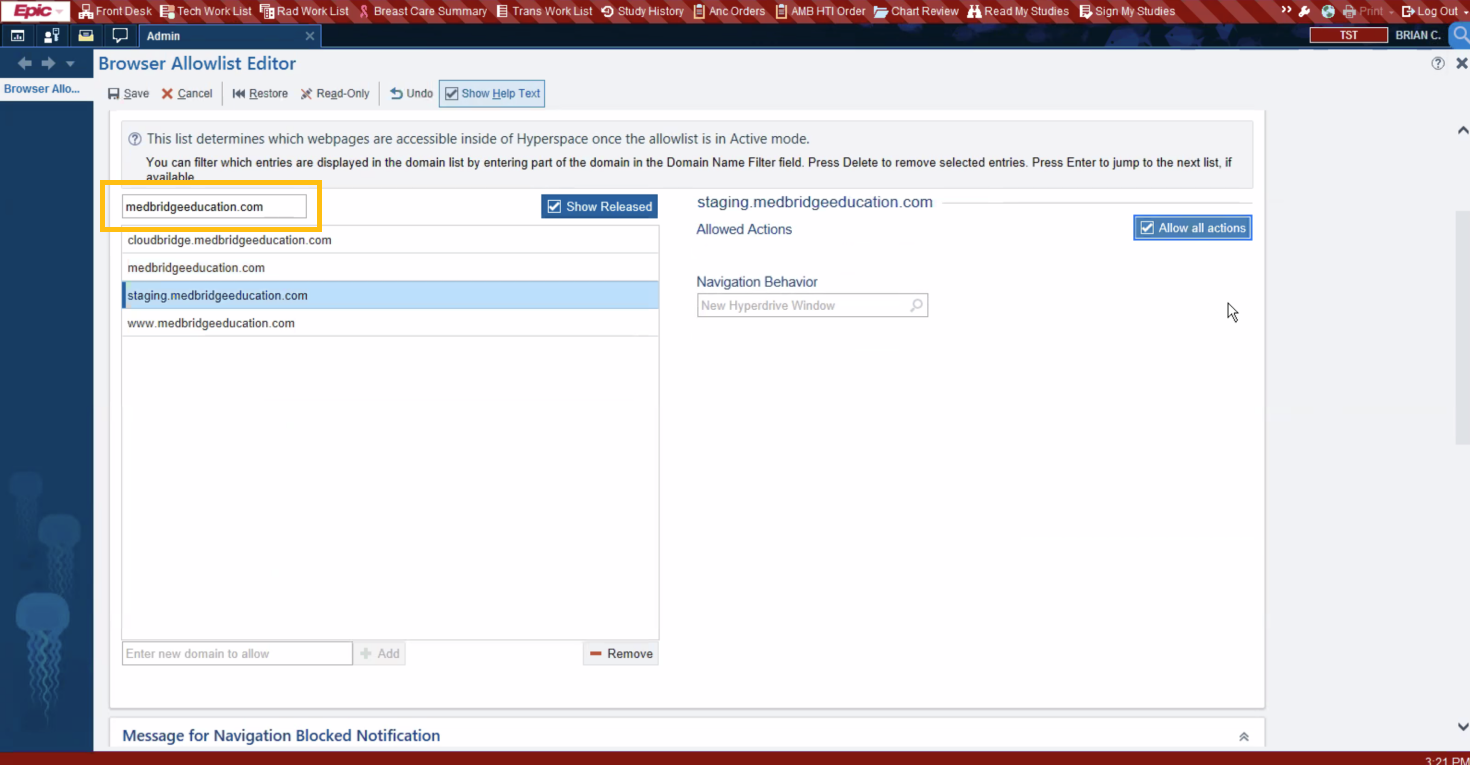Toggle the Show Released checkbox
Viewport: 1470px width, 765px height.
click(599, 206)
